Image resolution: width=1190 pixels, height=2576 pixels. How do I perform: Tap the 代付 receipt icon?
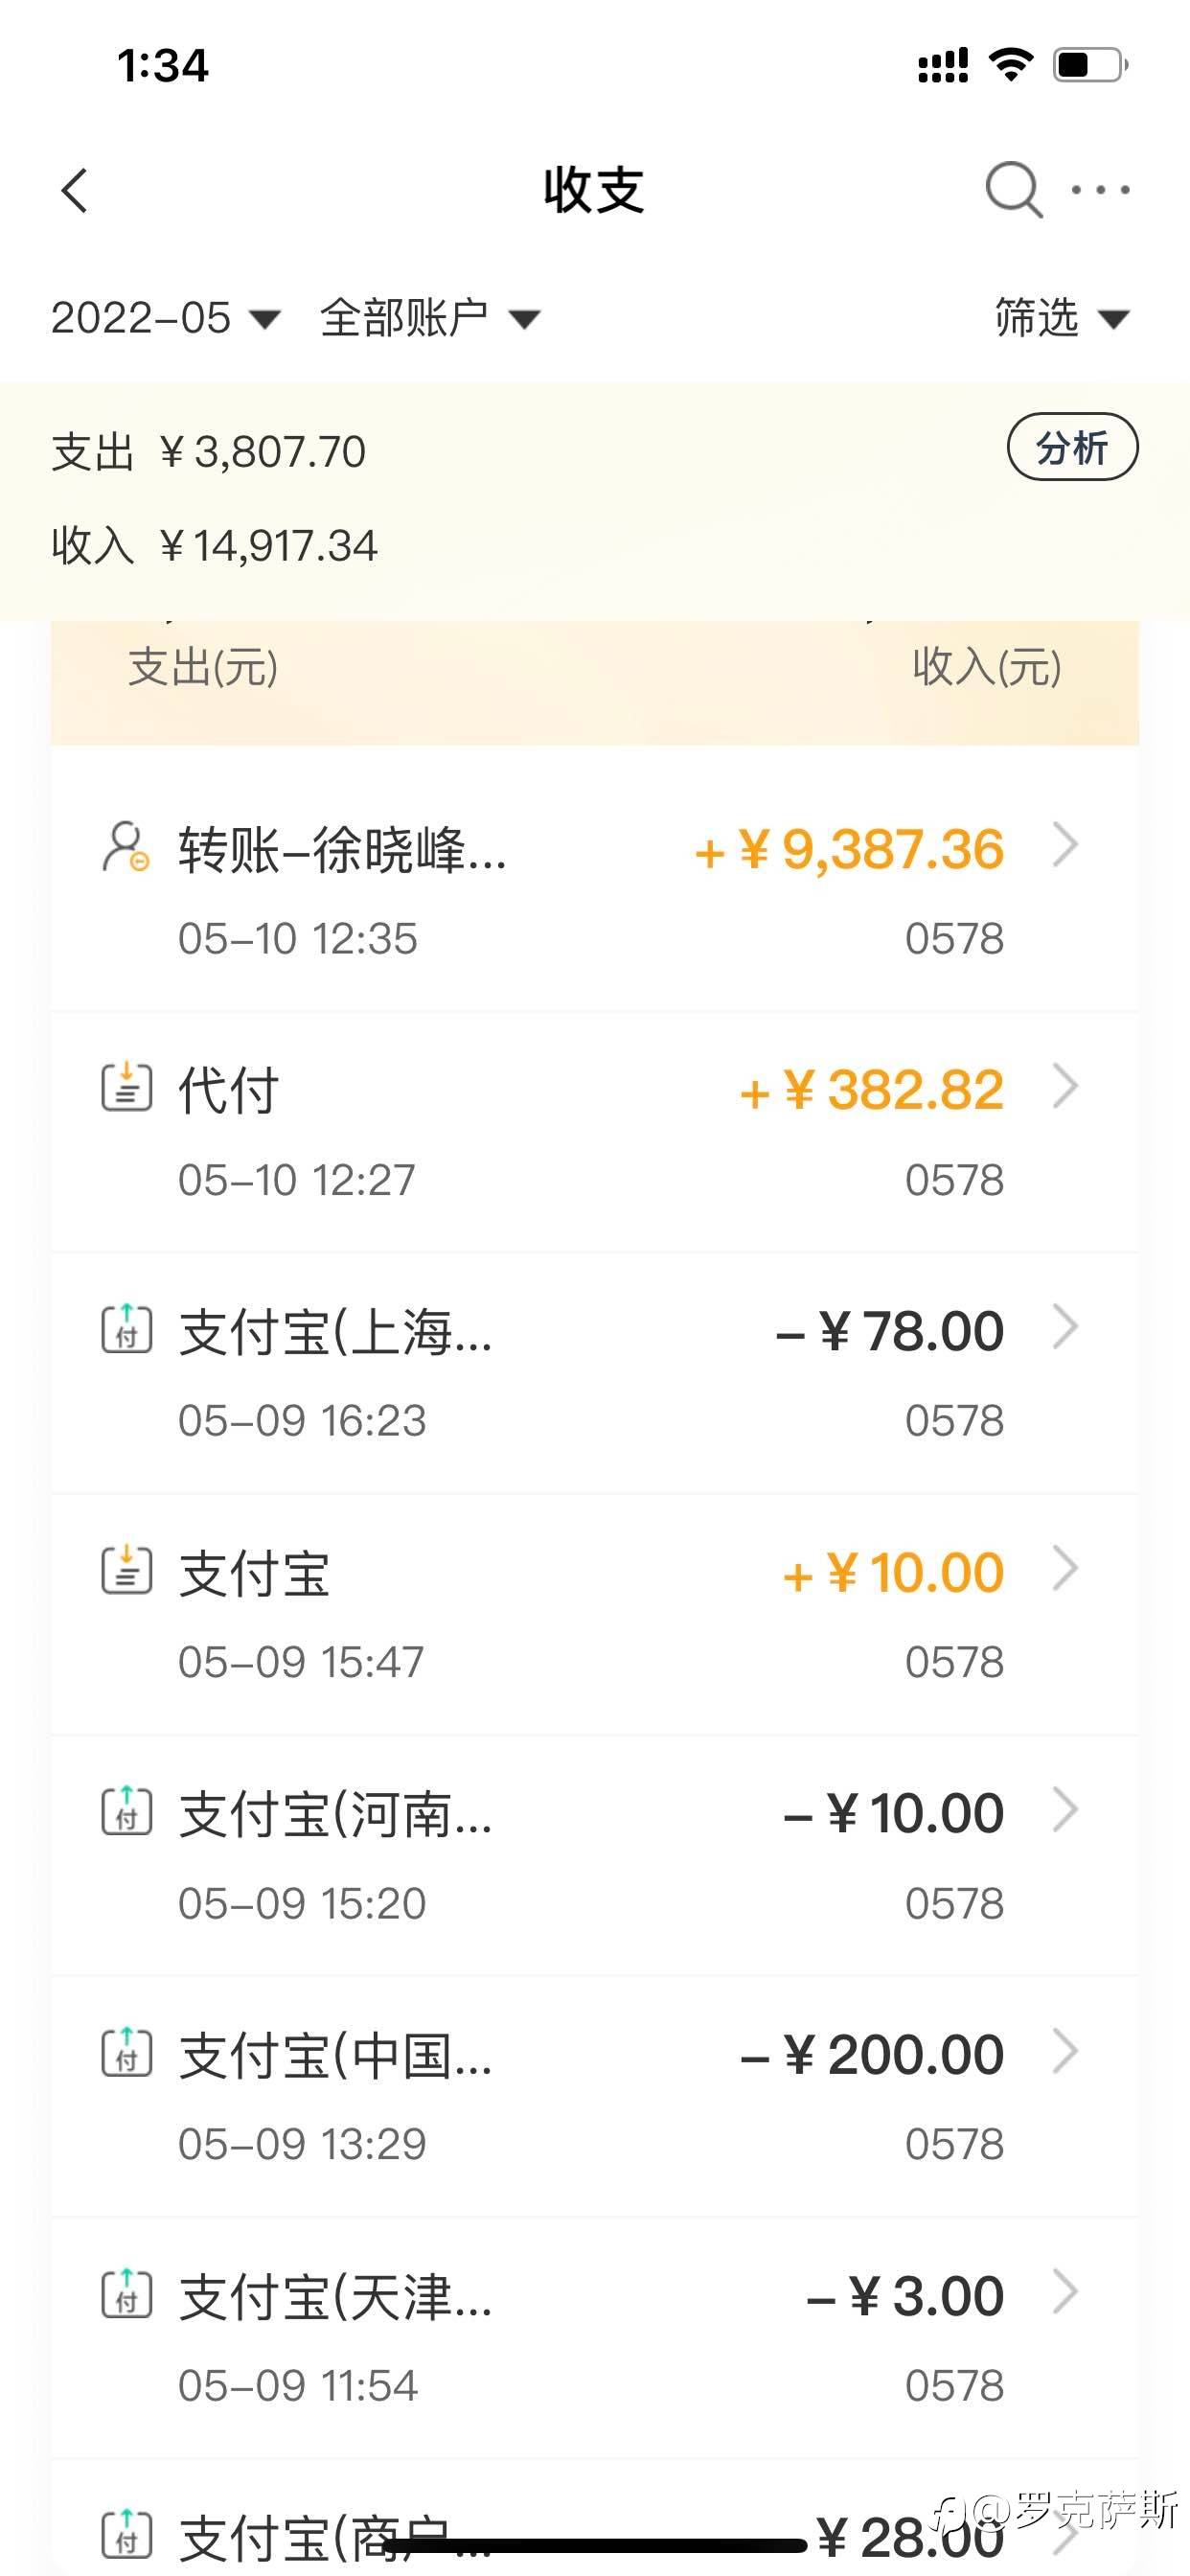pos(127,1087)
